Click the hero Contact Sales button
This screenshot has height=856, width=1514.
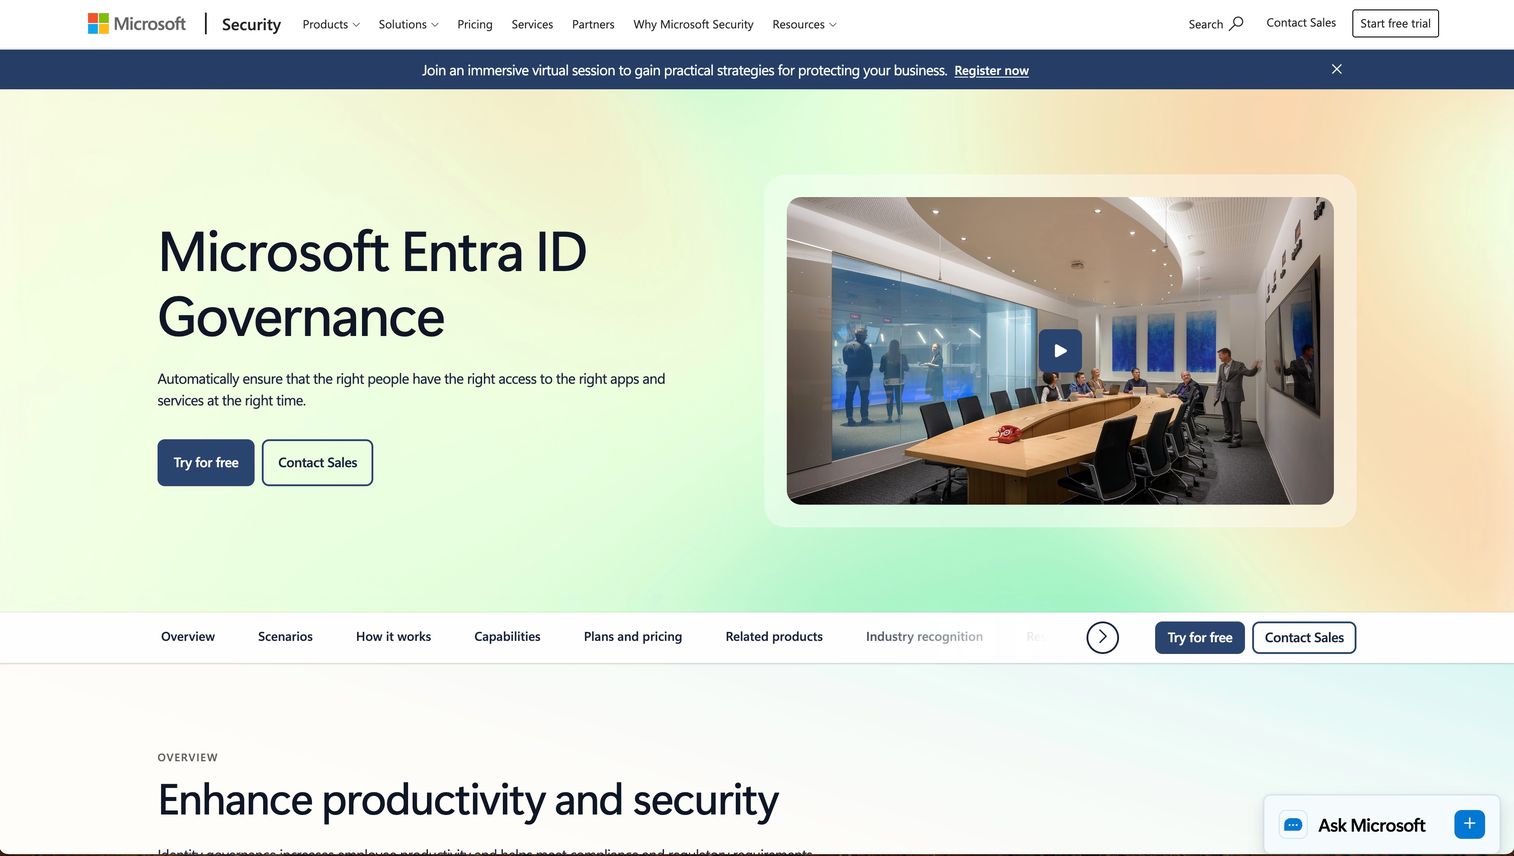[317, 463]
